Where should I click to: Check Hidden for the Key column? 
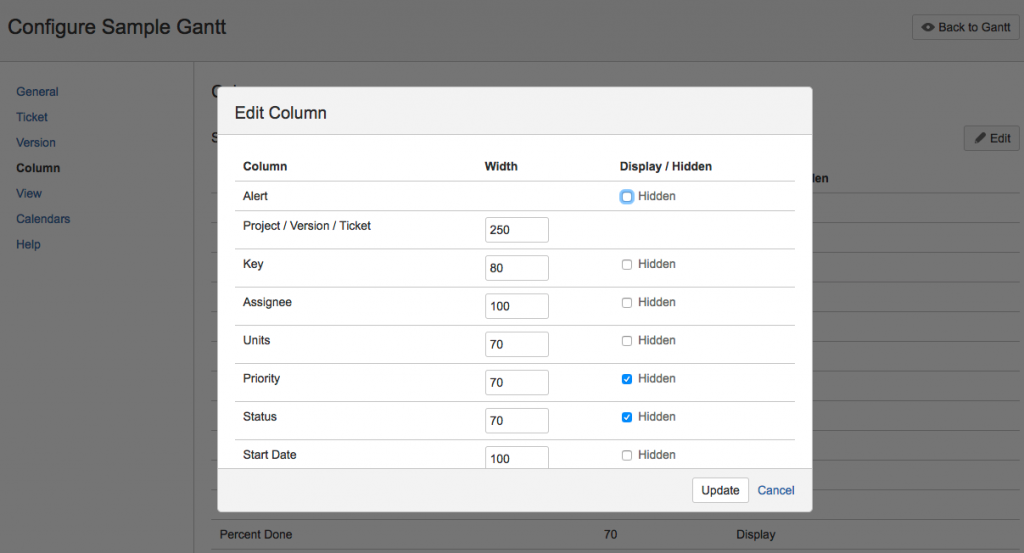(x=627, y=264)
